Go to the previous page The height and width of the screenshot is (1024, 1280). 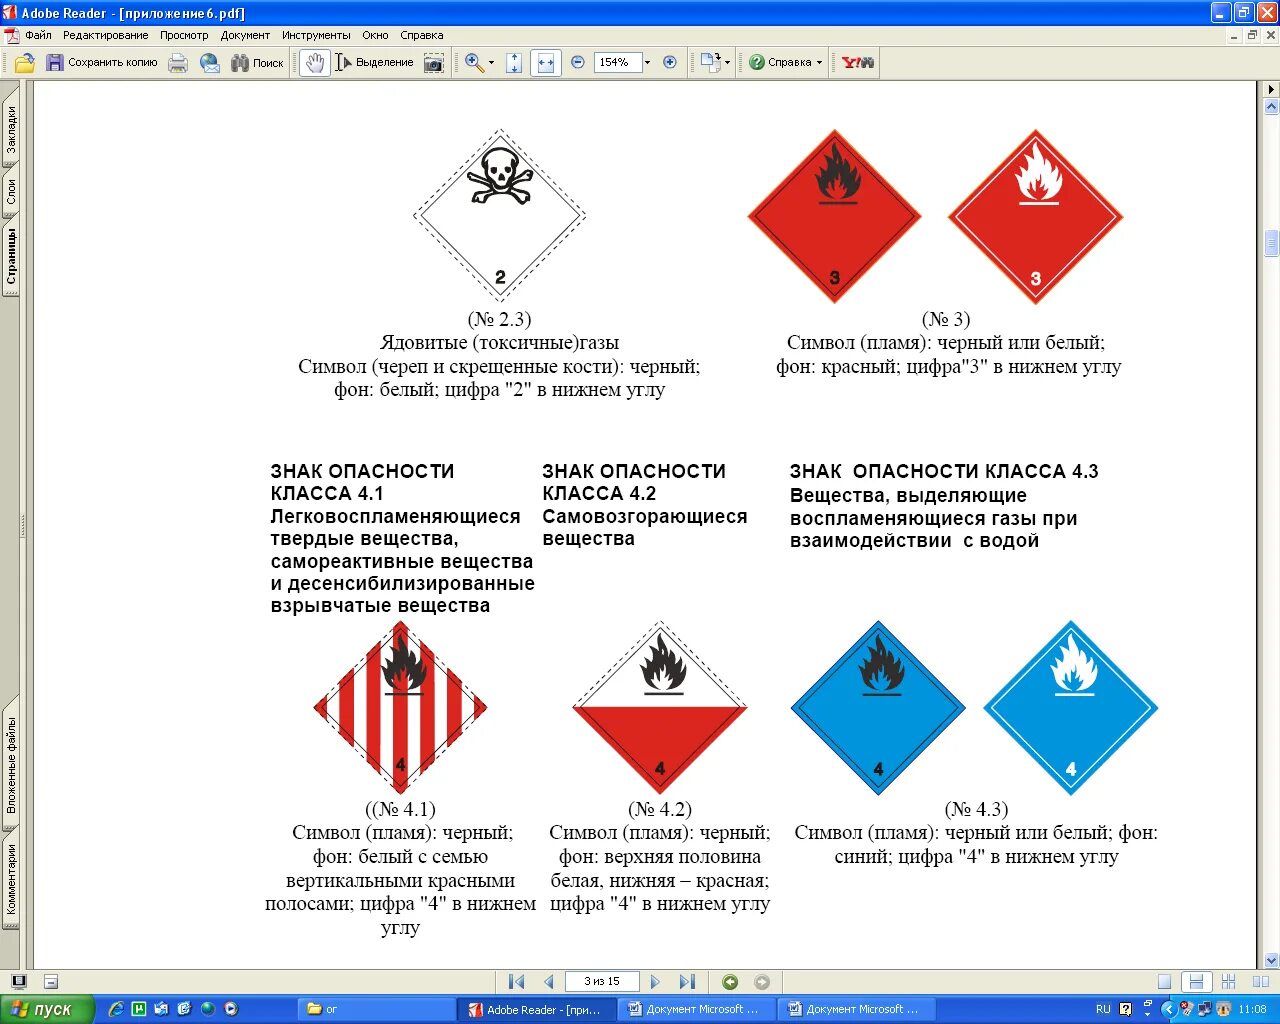point(548,982)
